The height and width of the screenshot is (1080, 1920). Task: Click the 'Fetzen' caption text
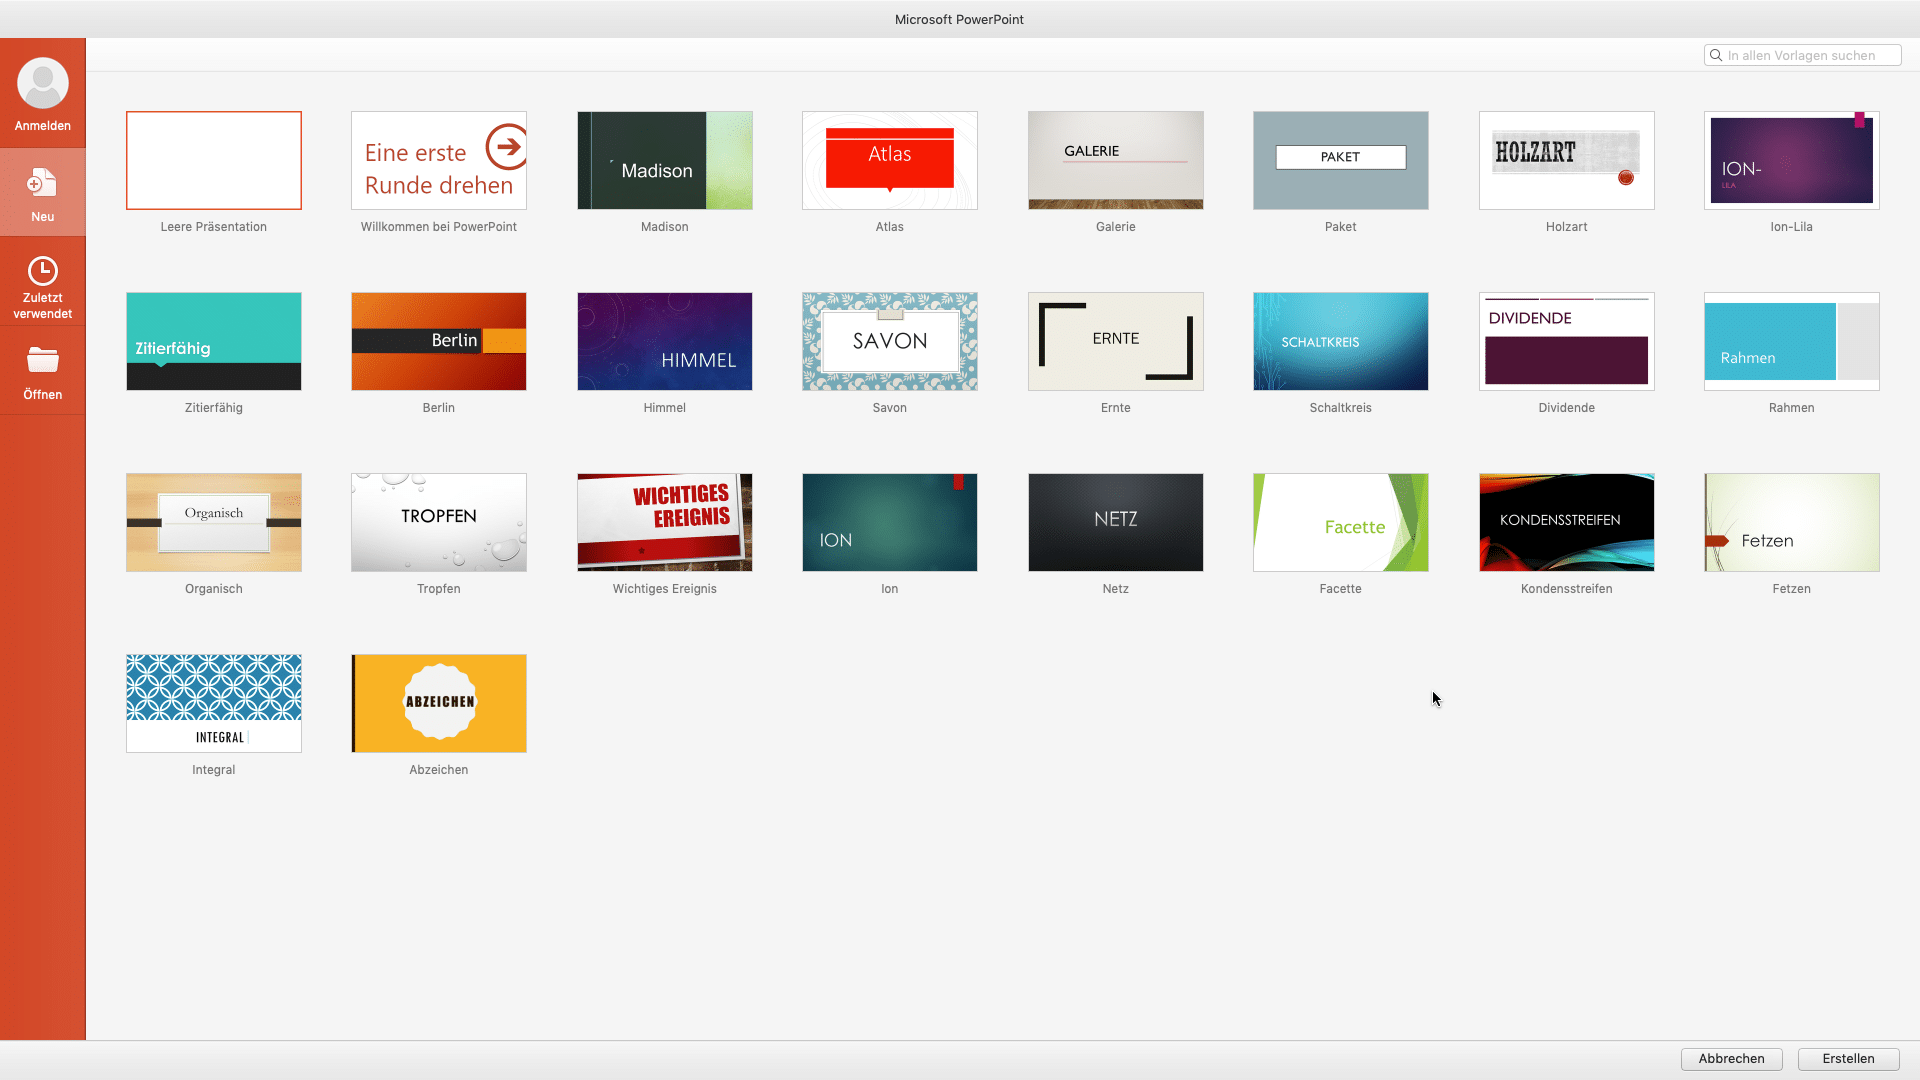[1792, 589]
